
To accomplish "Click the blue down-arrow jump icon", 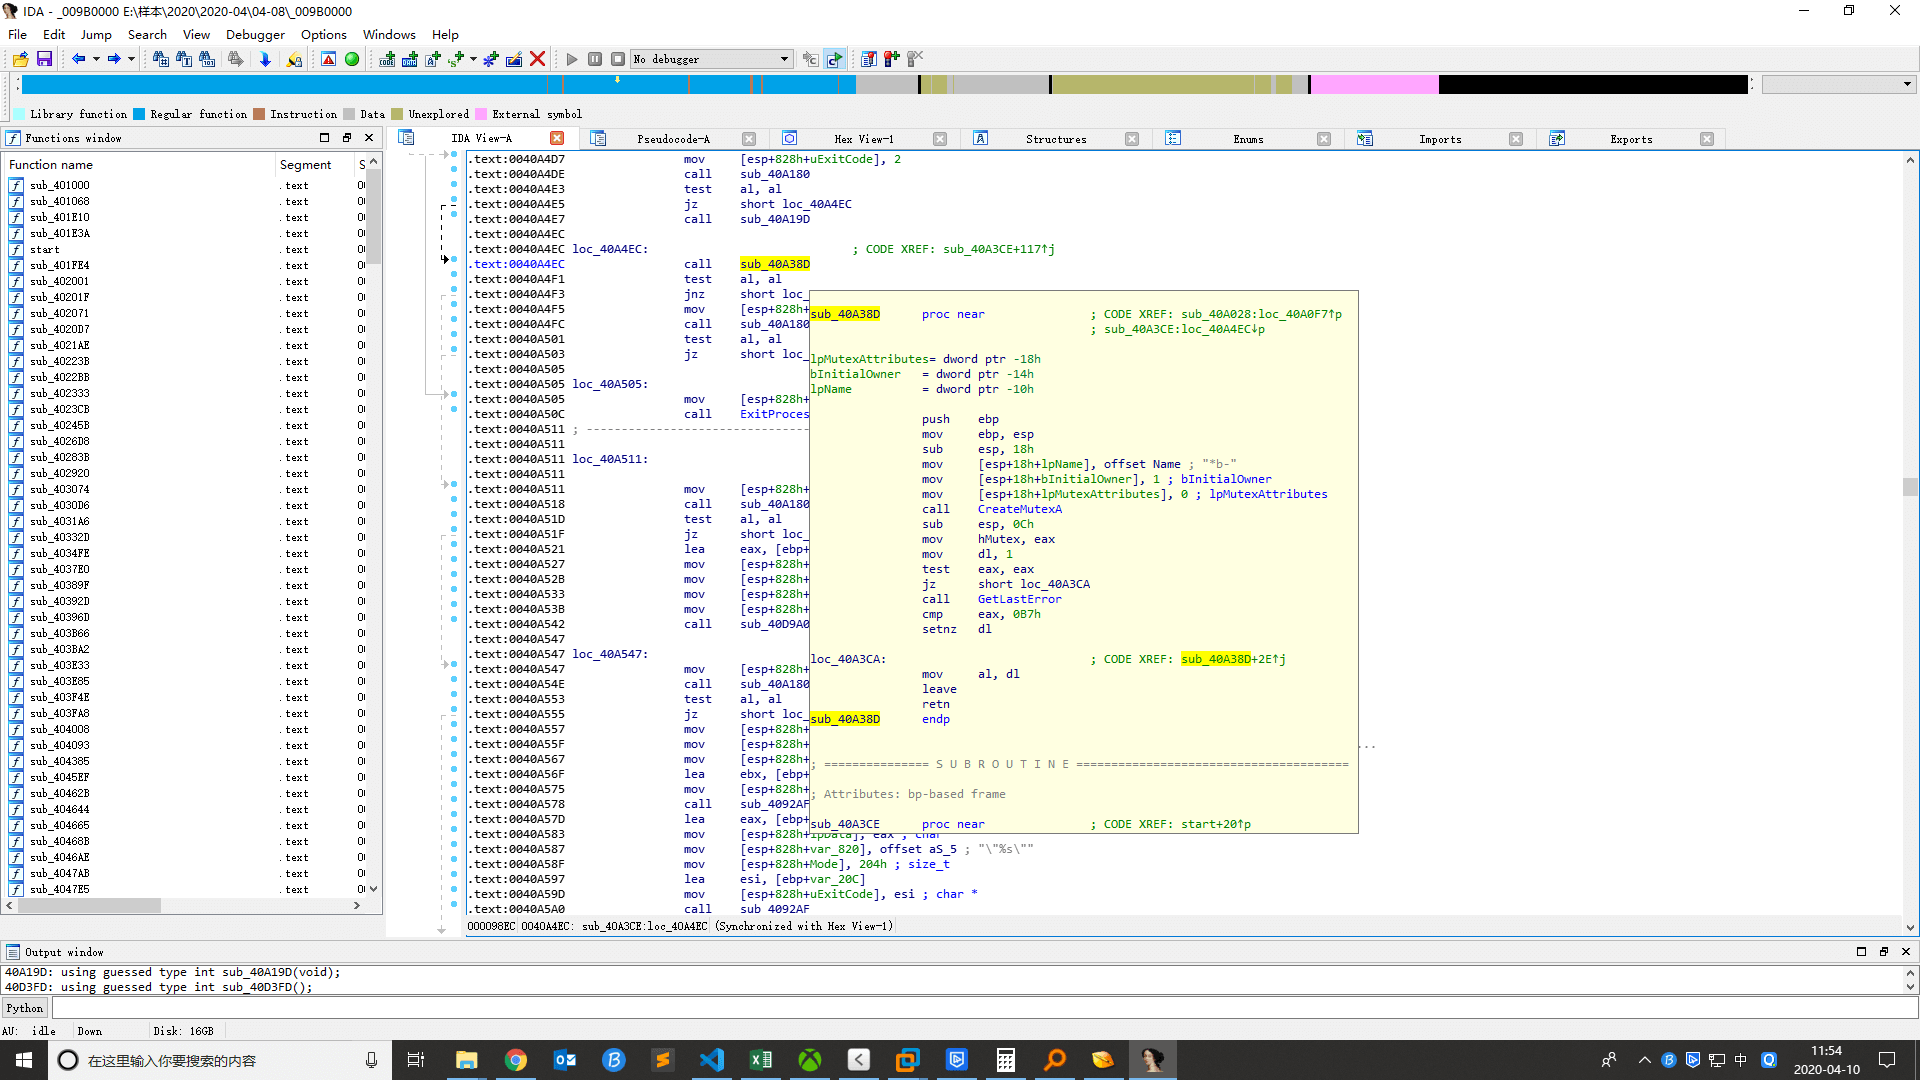I will point(265,59).
